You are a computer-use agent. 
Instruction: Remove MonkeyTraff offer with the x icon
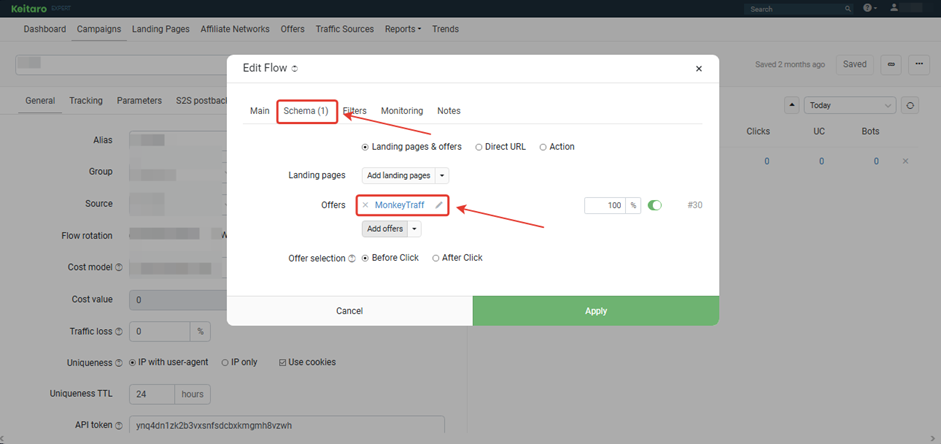[x=365, y=205]
